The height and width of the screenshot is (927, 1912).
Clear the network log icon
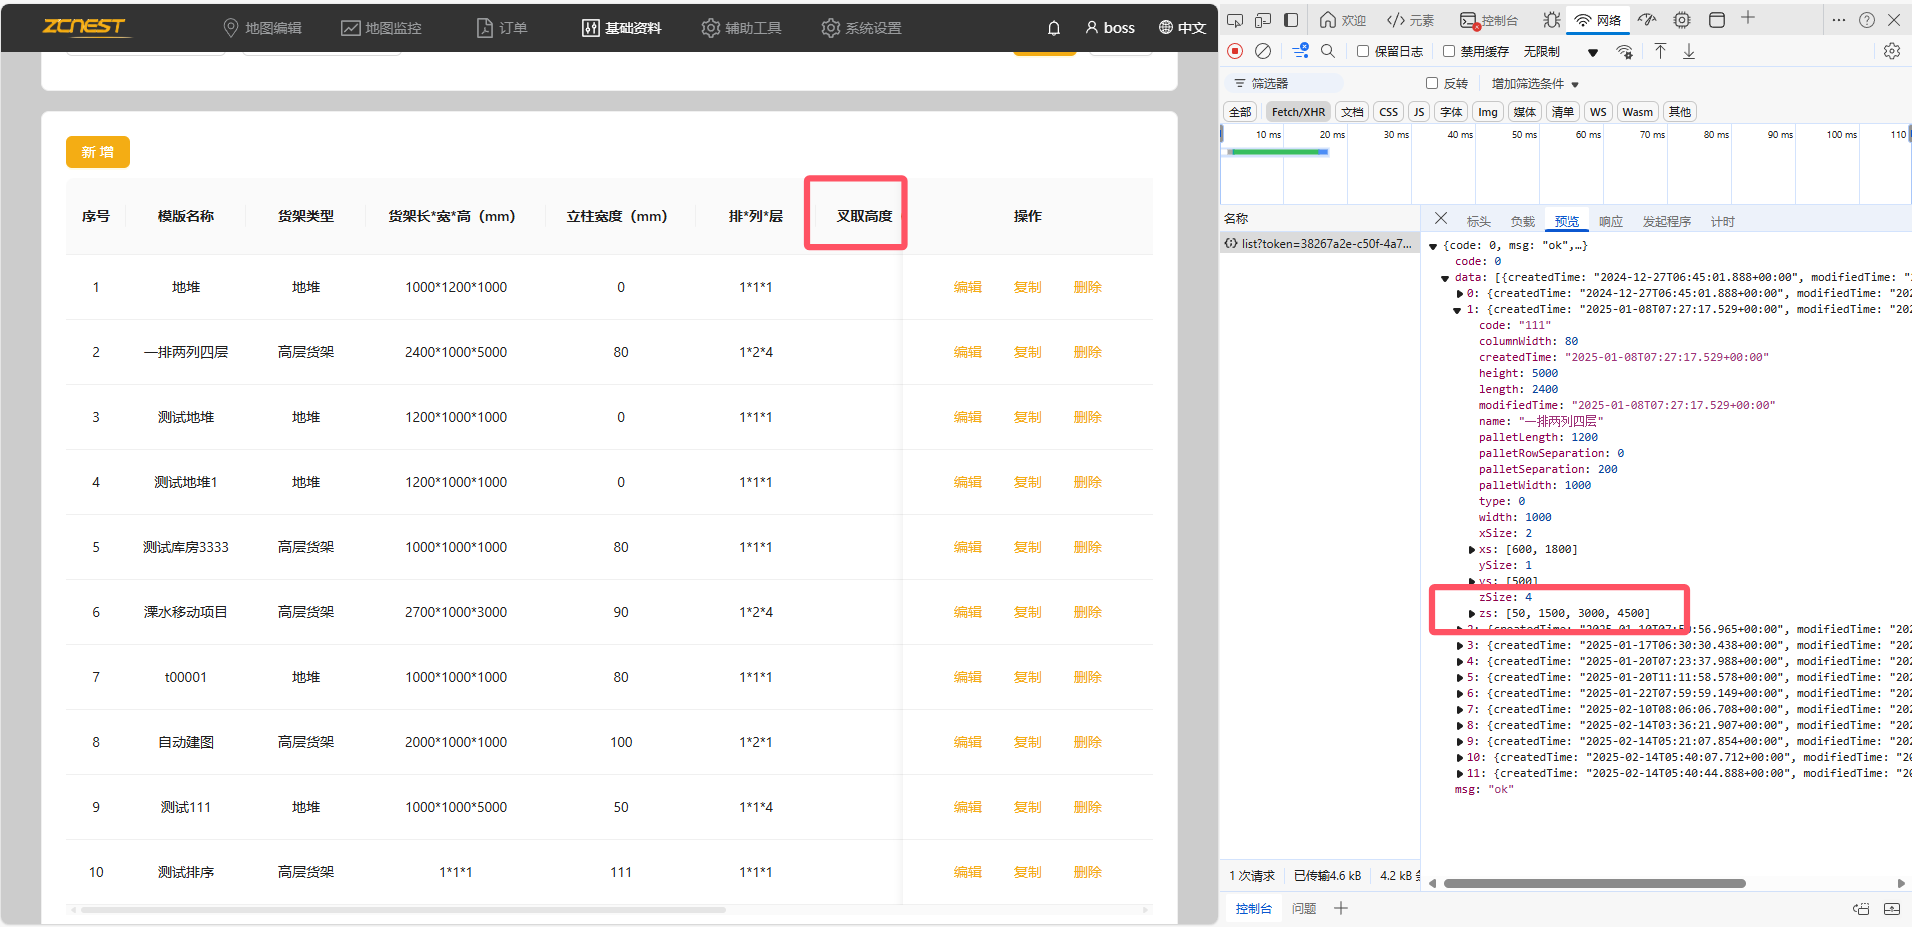coord(1263,51)
